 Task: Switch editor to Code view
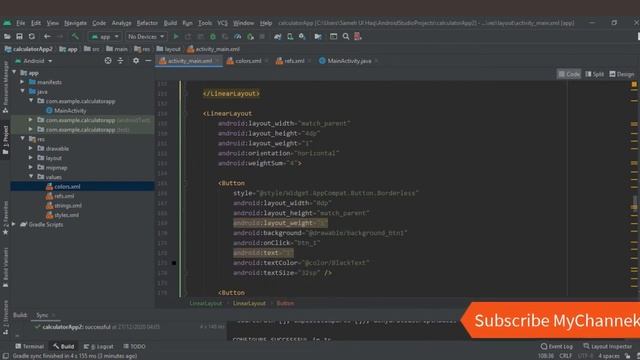pos(569,74)
